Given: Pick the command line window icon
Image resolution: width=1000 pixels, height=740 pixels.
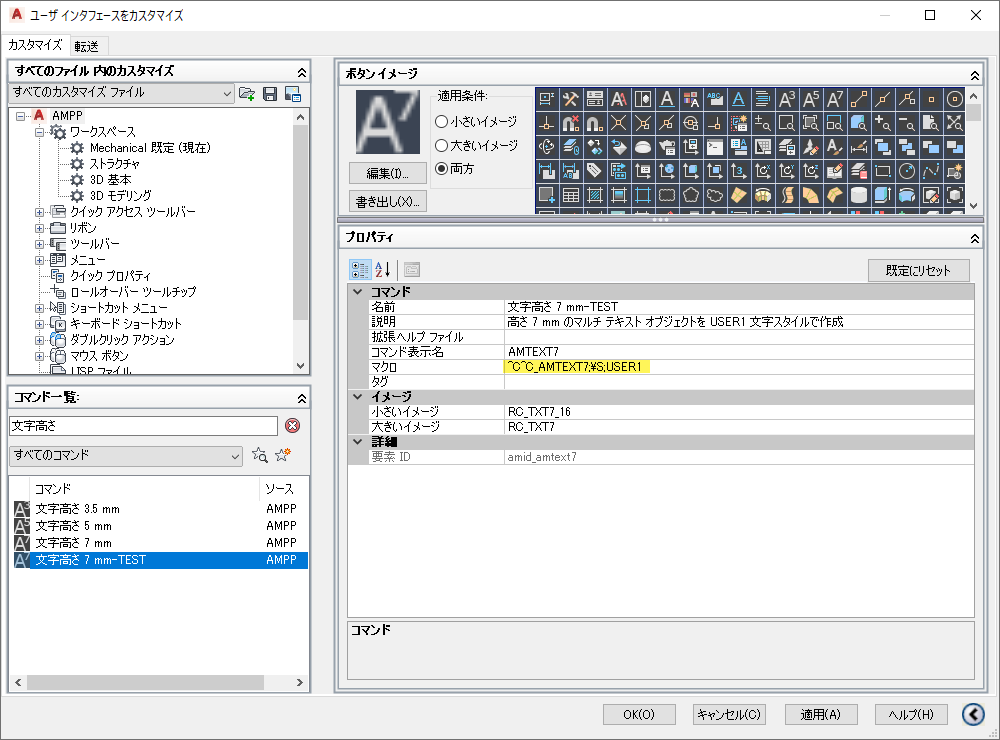Looking at the screenshot, I should pos(714,147).
